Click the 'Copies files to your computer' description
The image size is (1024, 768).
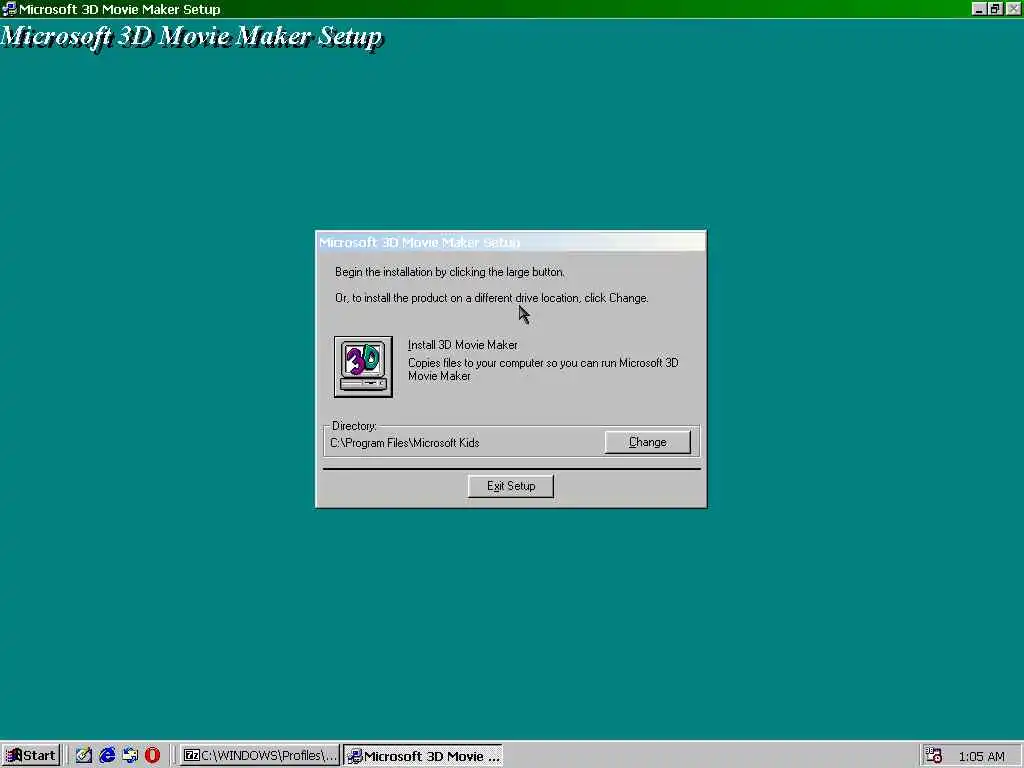(x=543, y=369)
